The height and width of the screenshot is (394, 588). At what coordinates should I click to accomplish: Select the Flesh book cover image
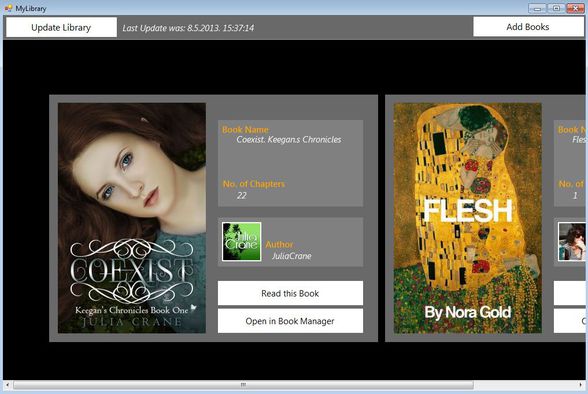pyautogui.click(x=467, y=218)
